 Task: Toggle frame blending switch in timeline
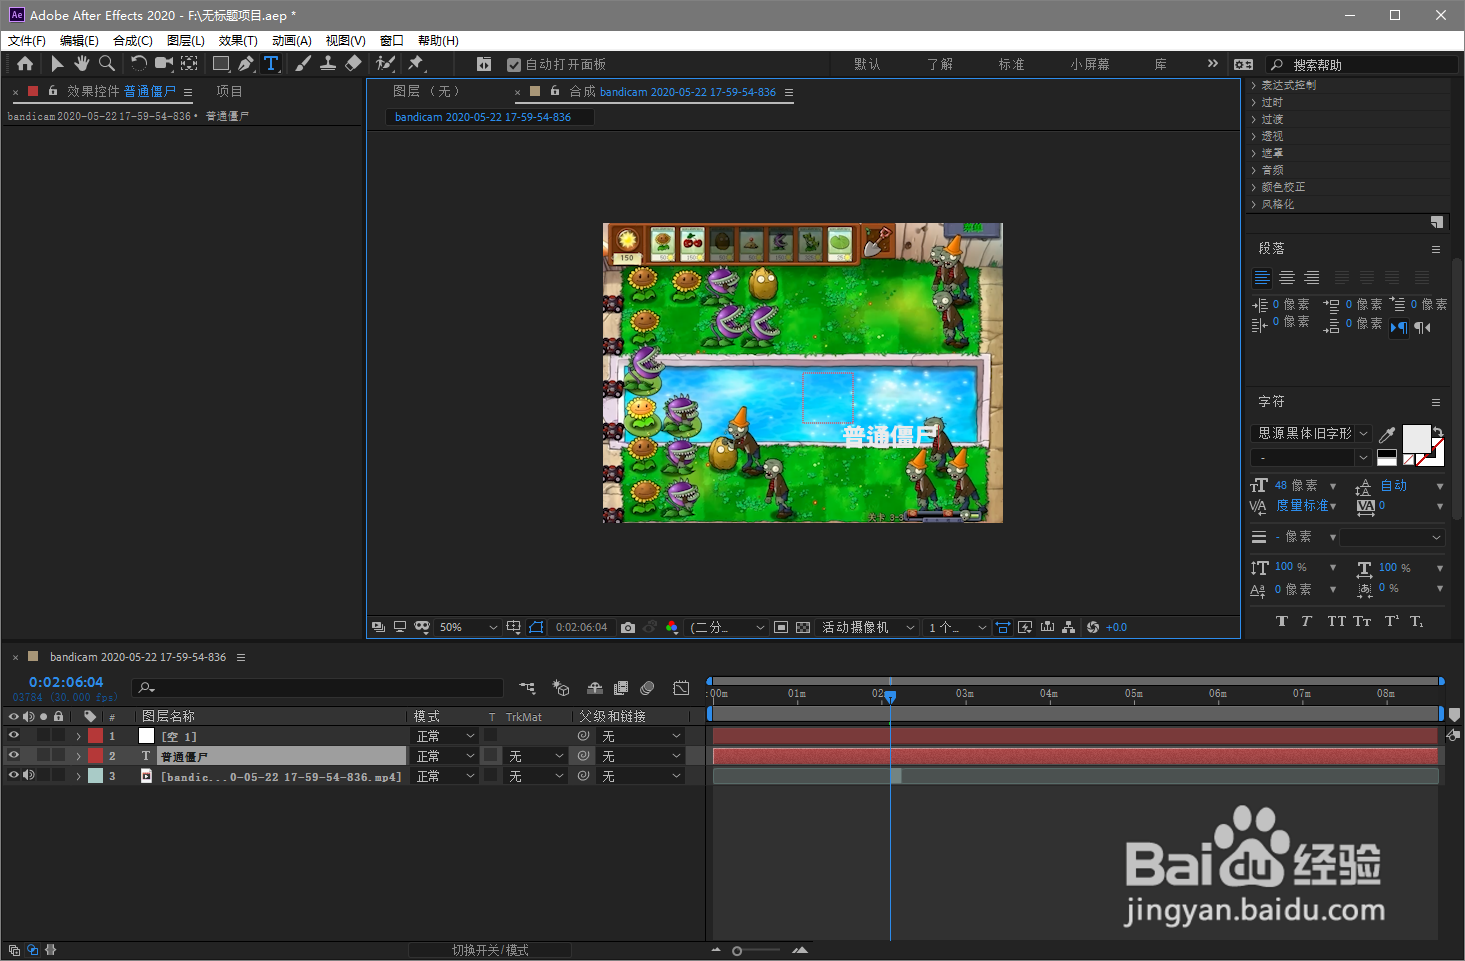(x=621, y=688)
